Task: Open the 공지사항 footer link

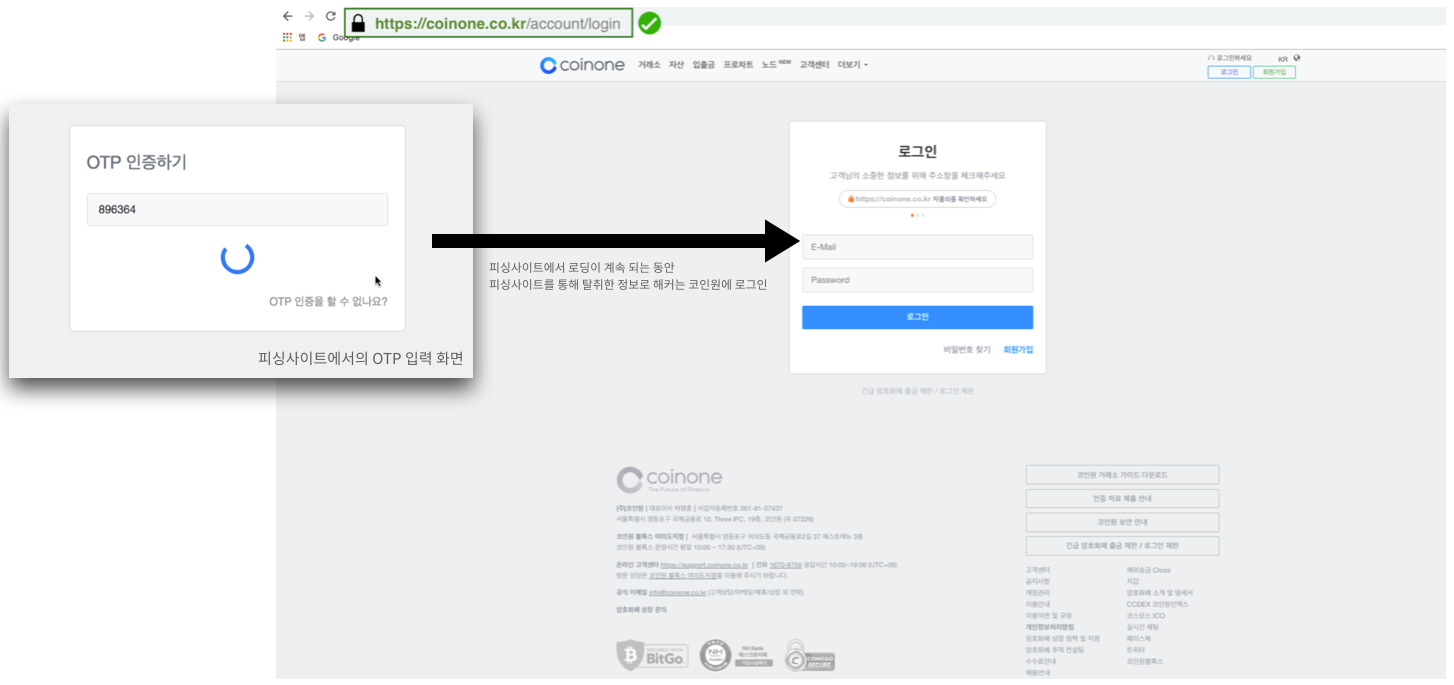Action: pos(1037,581)
